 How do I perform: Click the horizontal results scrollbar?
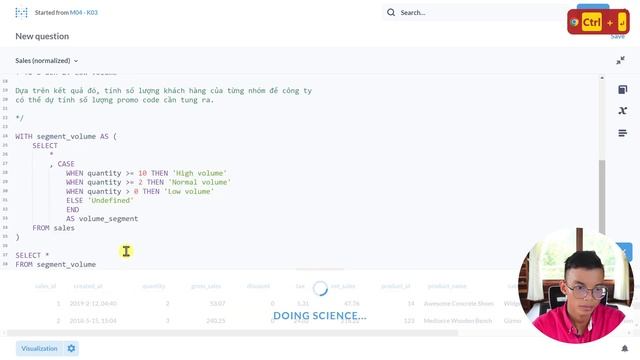click(233, 333)
